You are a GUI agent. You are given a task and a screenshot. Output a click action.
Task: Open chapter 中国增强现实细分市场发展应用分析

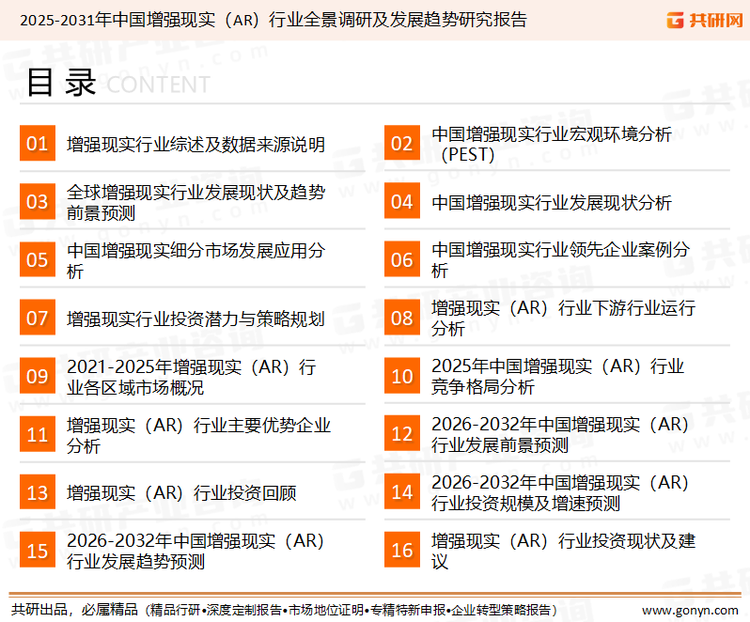196,261
